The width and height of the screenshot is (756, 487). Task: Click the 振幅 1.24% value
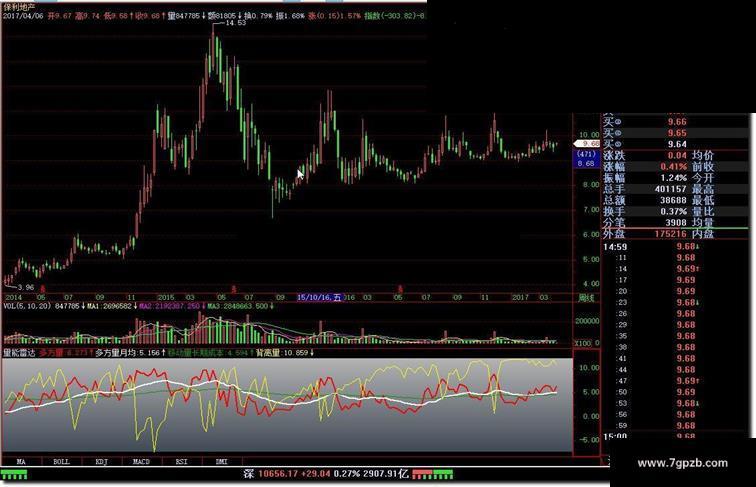674,178
